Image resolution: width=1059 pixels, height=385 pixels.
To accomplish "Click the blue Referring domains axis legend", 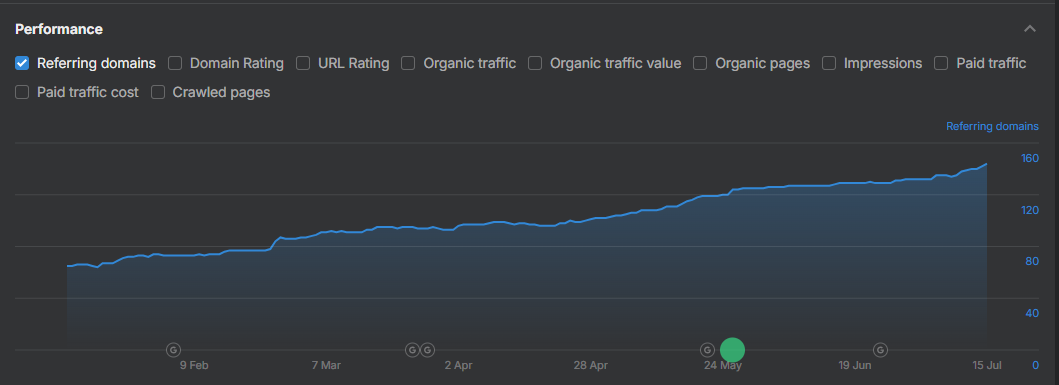I will [992, 126].
